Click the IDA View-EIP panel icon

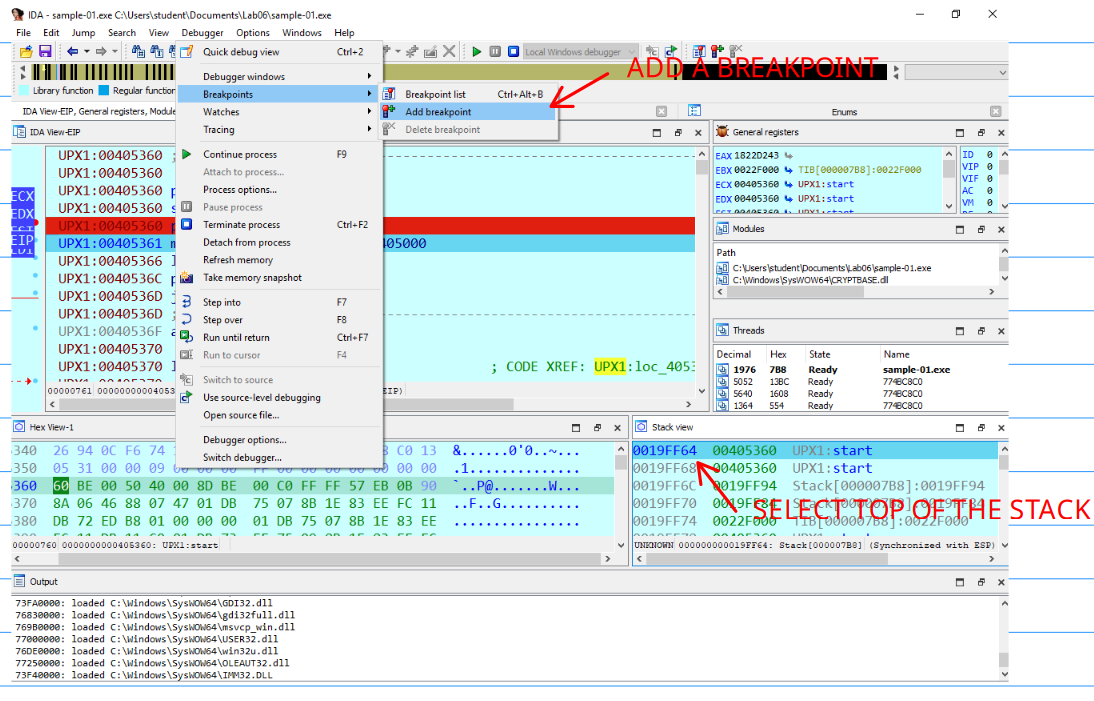20,132
